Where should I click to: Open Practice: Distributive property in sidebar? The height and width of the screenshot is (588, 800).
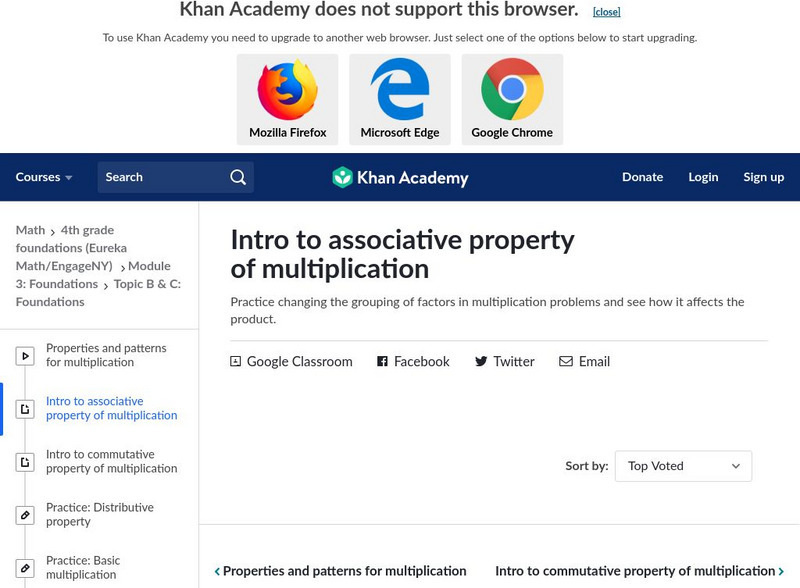click(x=100, y=514)
